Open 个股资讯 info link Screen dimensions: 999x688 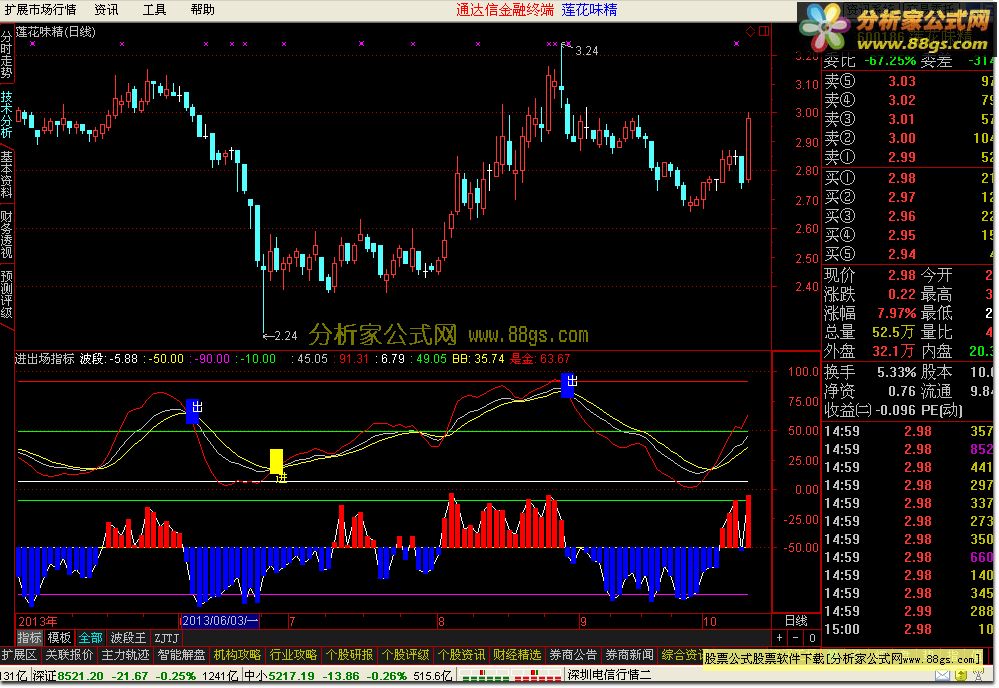(x=461, y=655)
